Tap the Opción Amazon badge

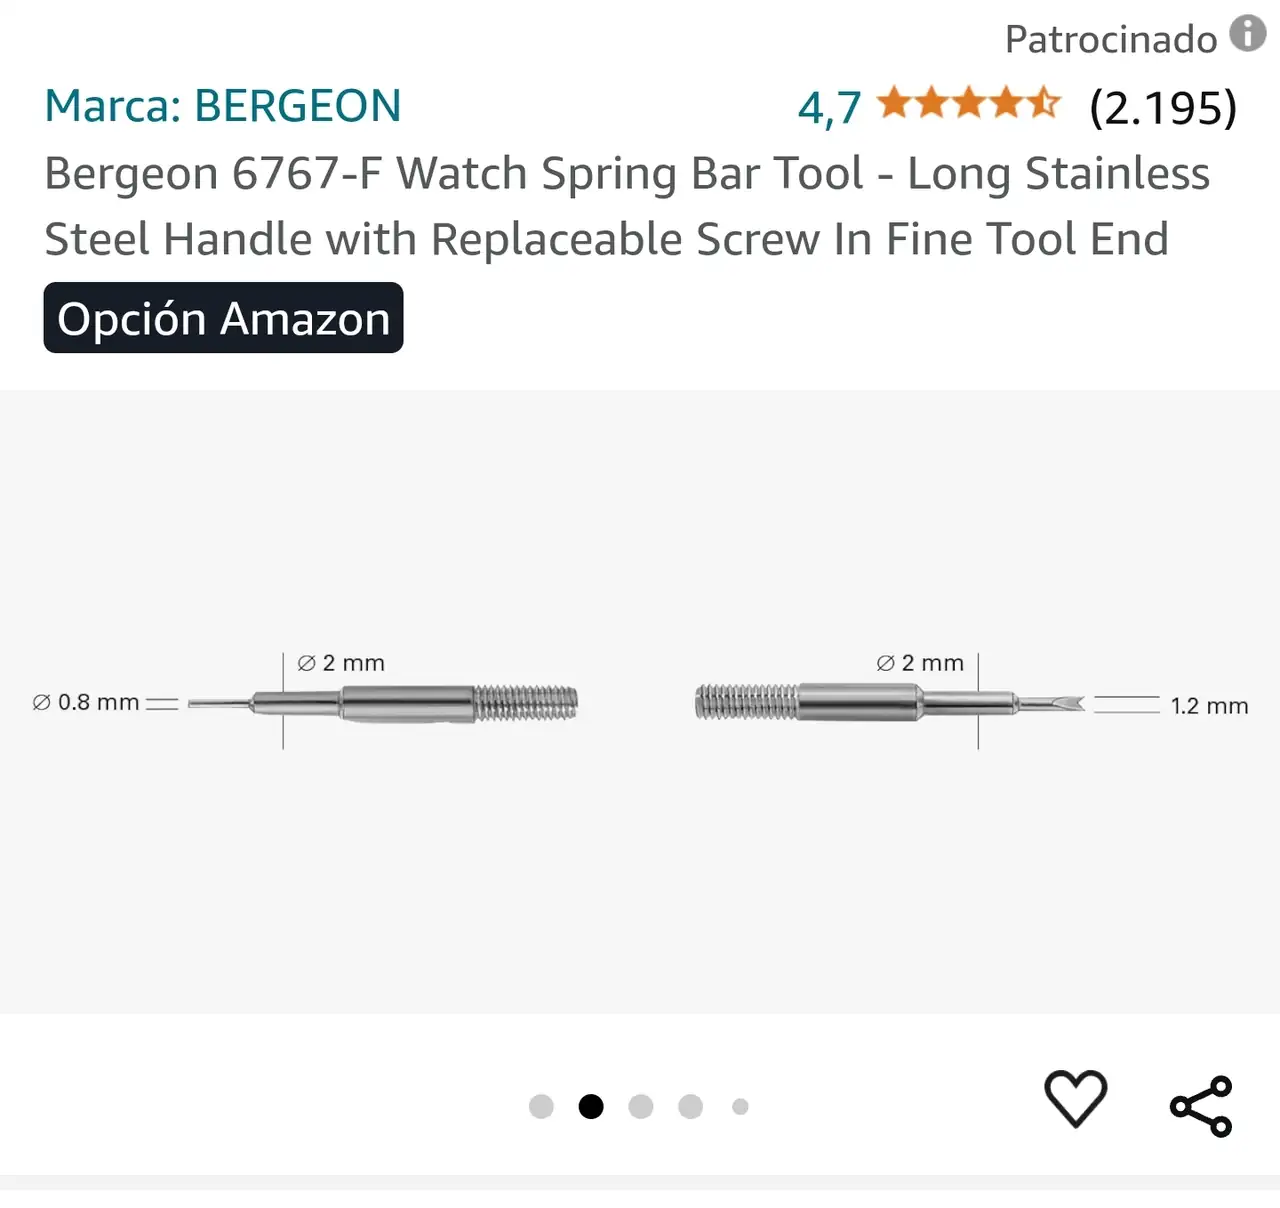click(223, 318)
